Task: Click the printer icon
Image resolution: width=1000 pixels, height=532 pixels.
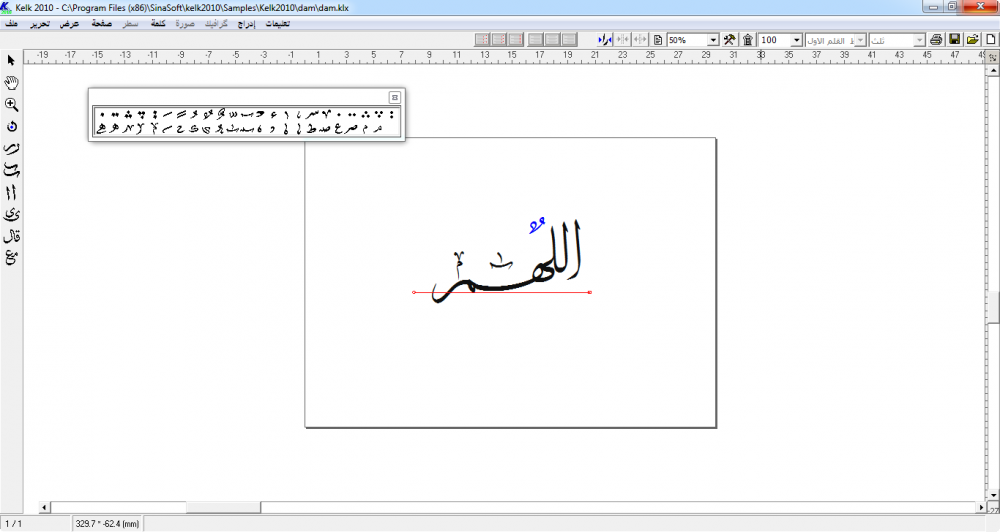Action: click(936, 39)
